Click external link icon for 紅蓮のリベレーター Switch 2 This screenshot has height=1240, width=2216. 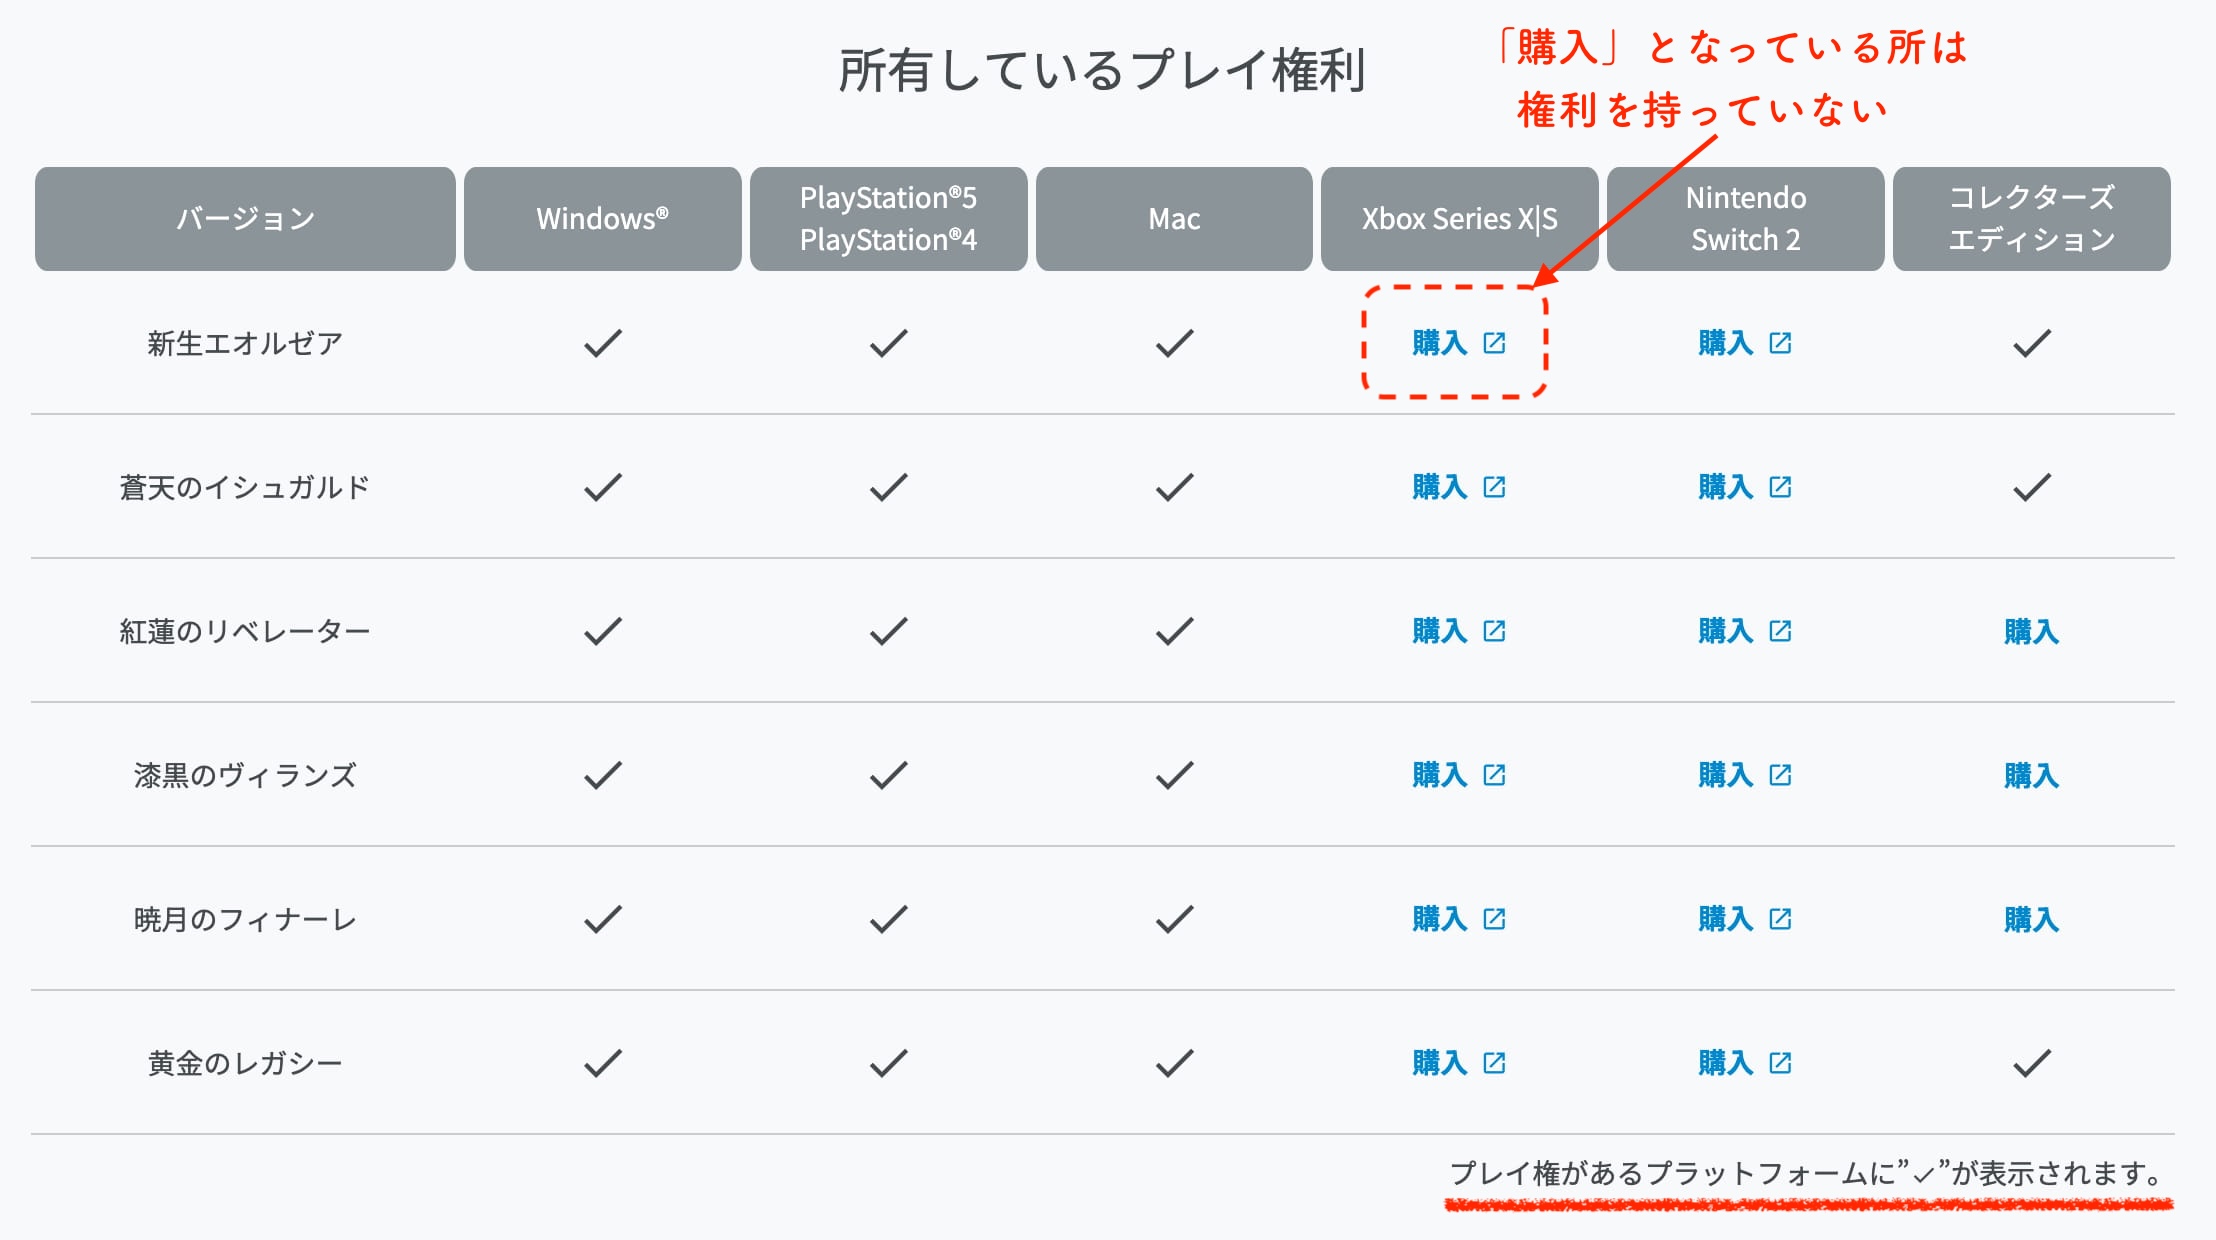pos(1780,631)
